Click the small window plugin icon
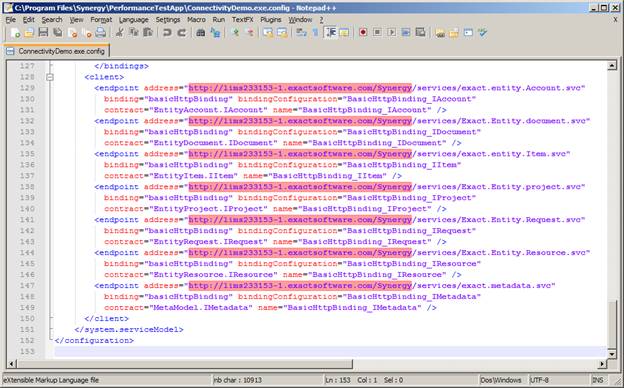The width and height of the screenshot is (624, 388). (x=468, y=33)
